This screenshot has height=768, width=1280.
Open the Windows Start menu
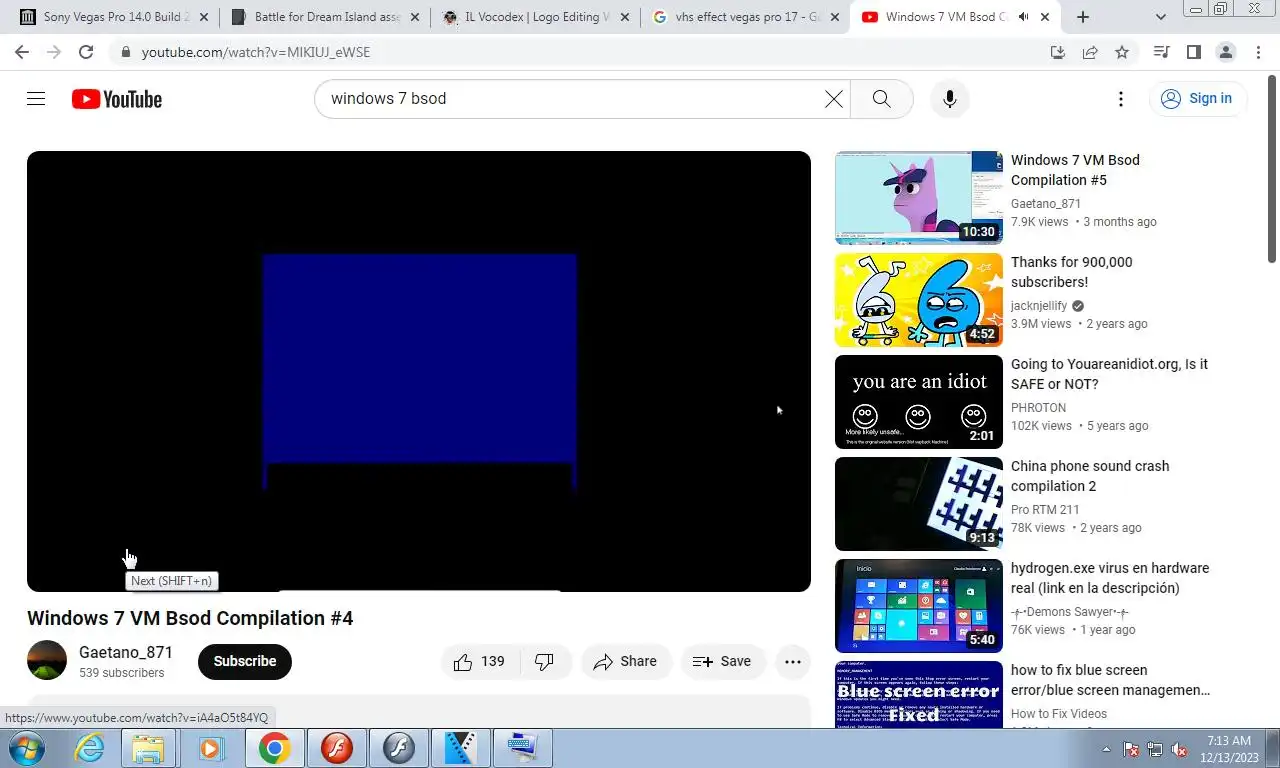tap(26, 748)
